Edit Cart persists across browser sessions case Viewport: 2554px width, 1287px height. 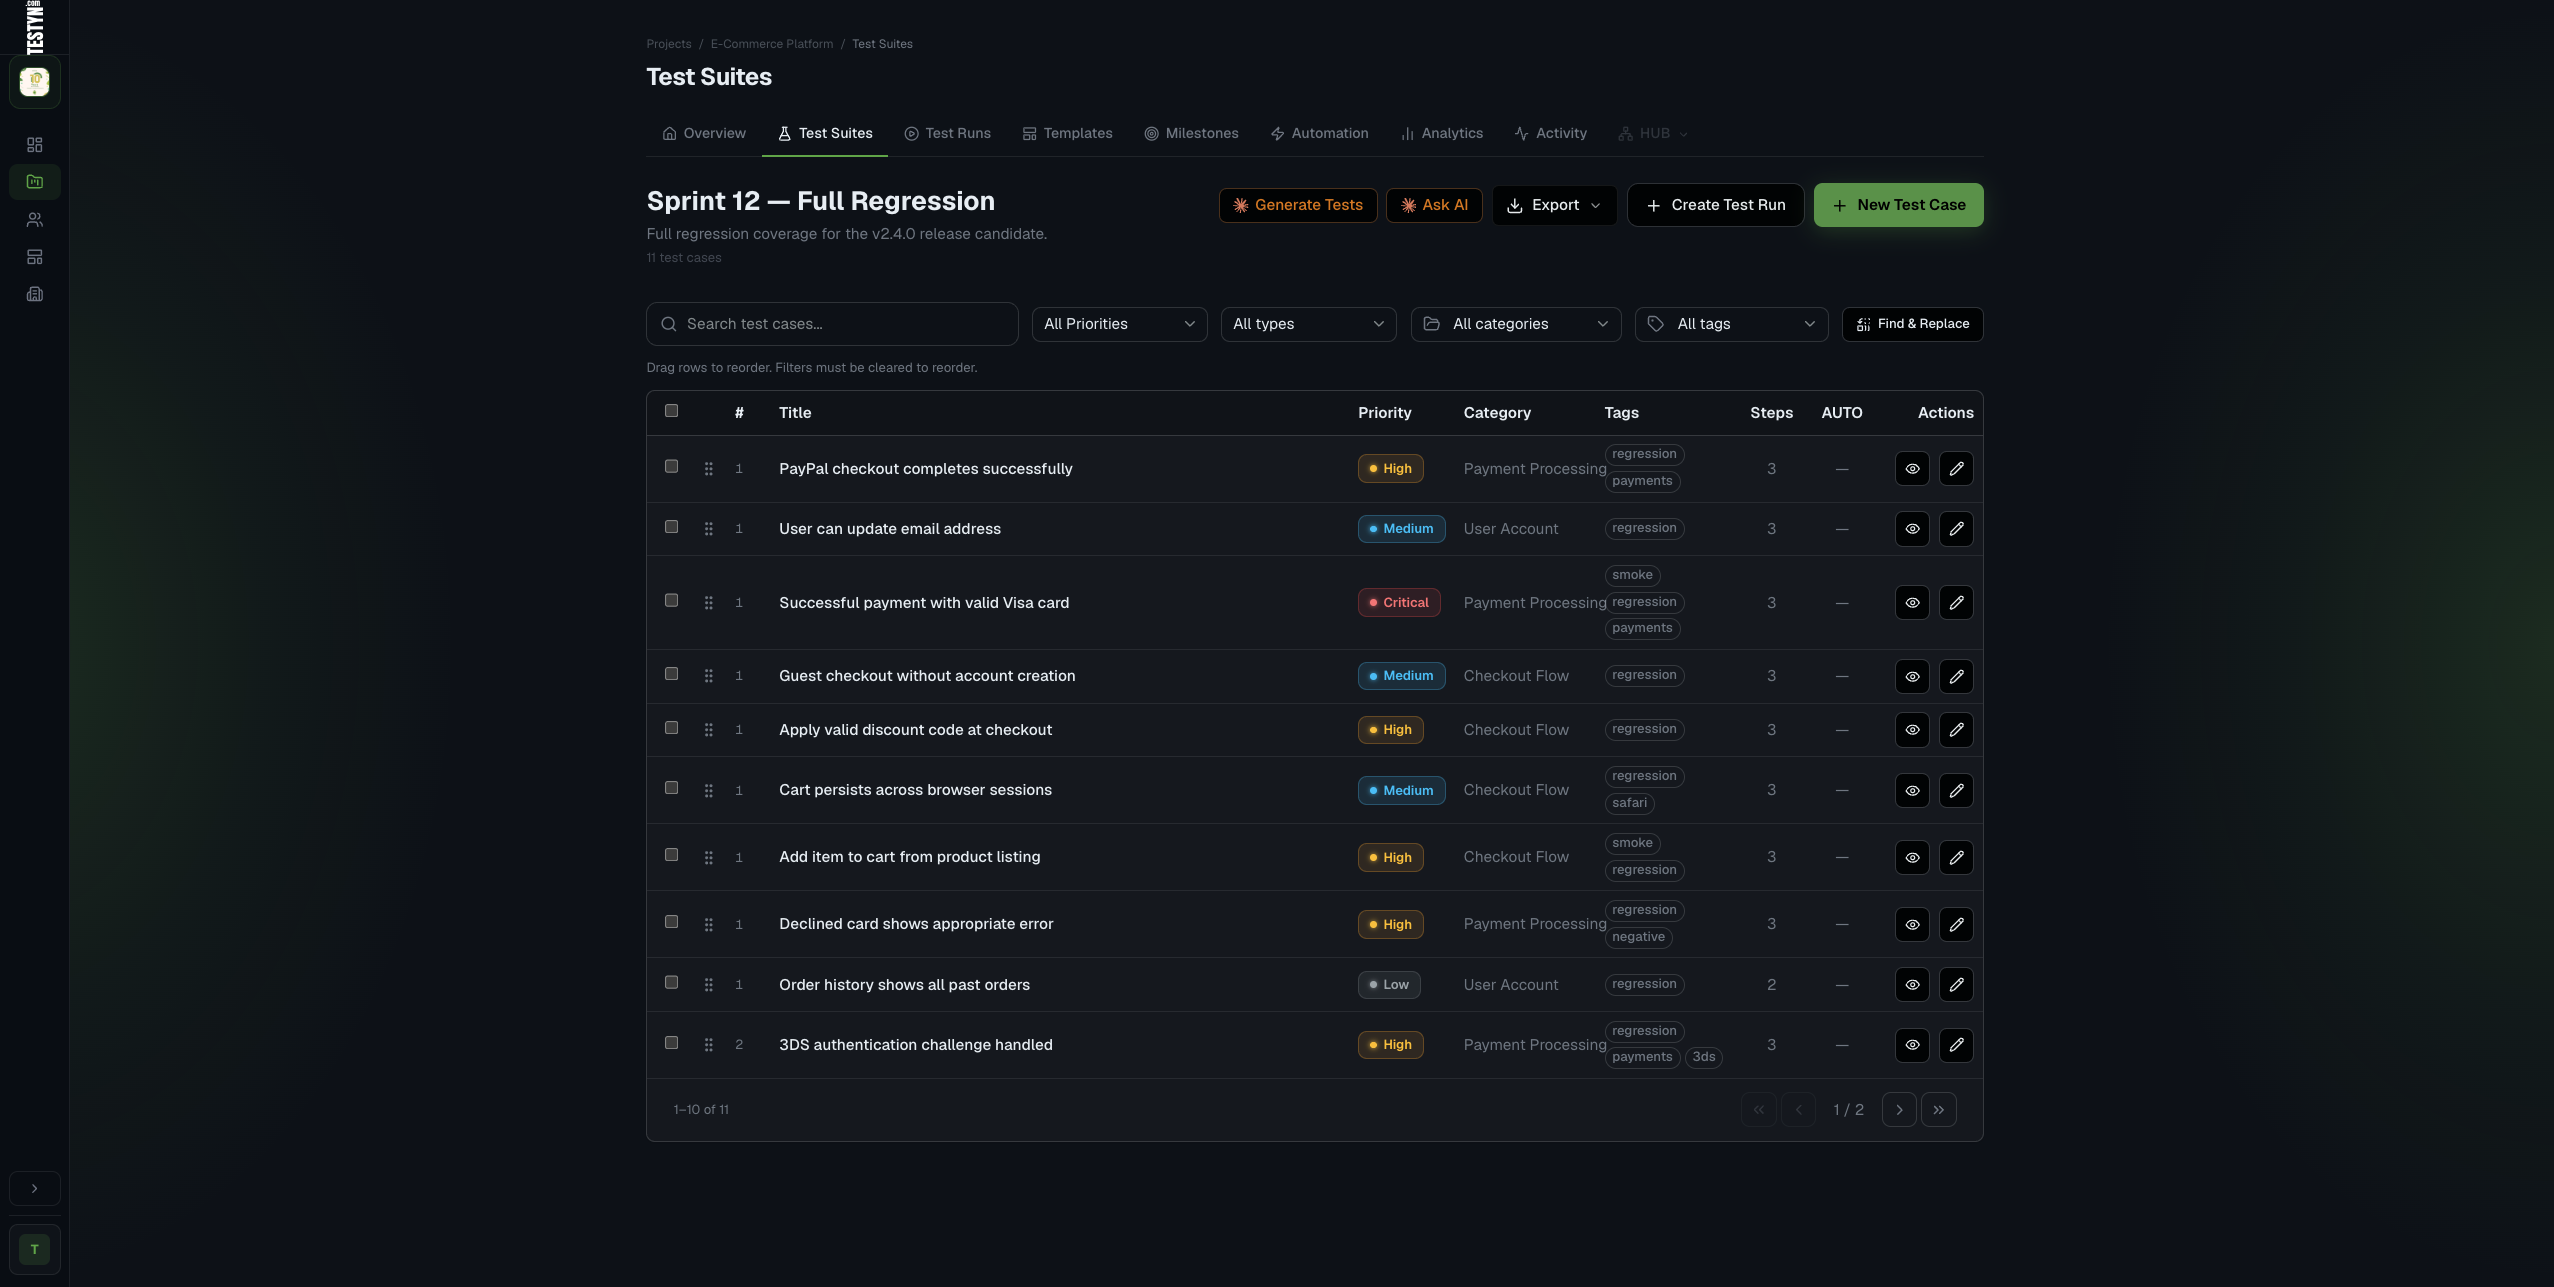[x=1956, y=791]
